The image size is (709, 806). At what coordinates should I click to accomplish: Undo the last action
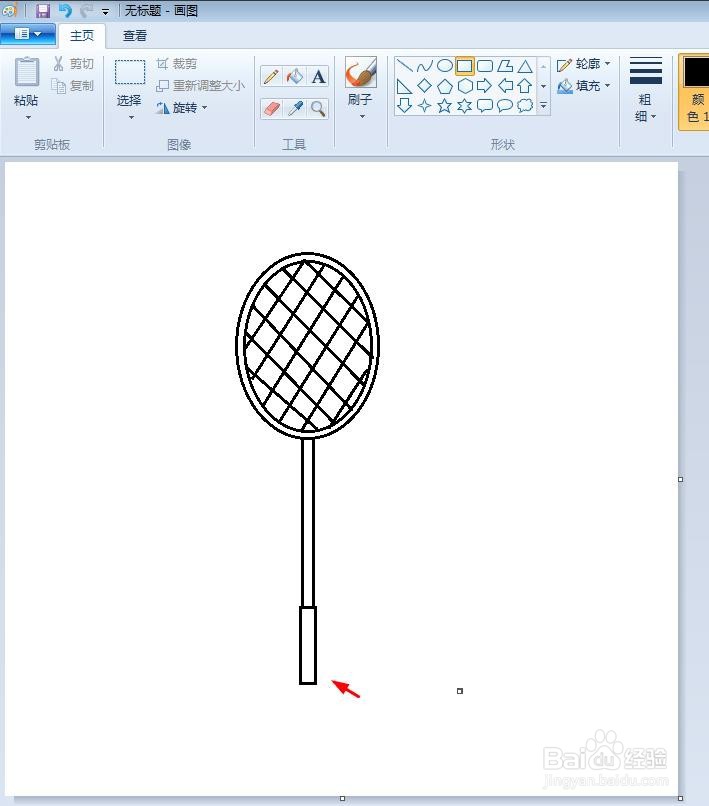point(65,10)
